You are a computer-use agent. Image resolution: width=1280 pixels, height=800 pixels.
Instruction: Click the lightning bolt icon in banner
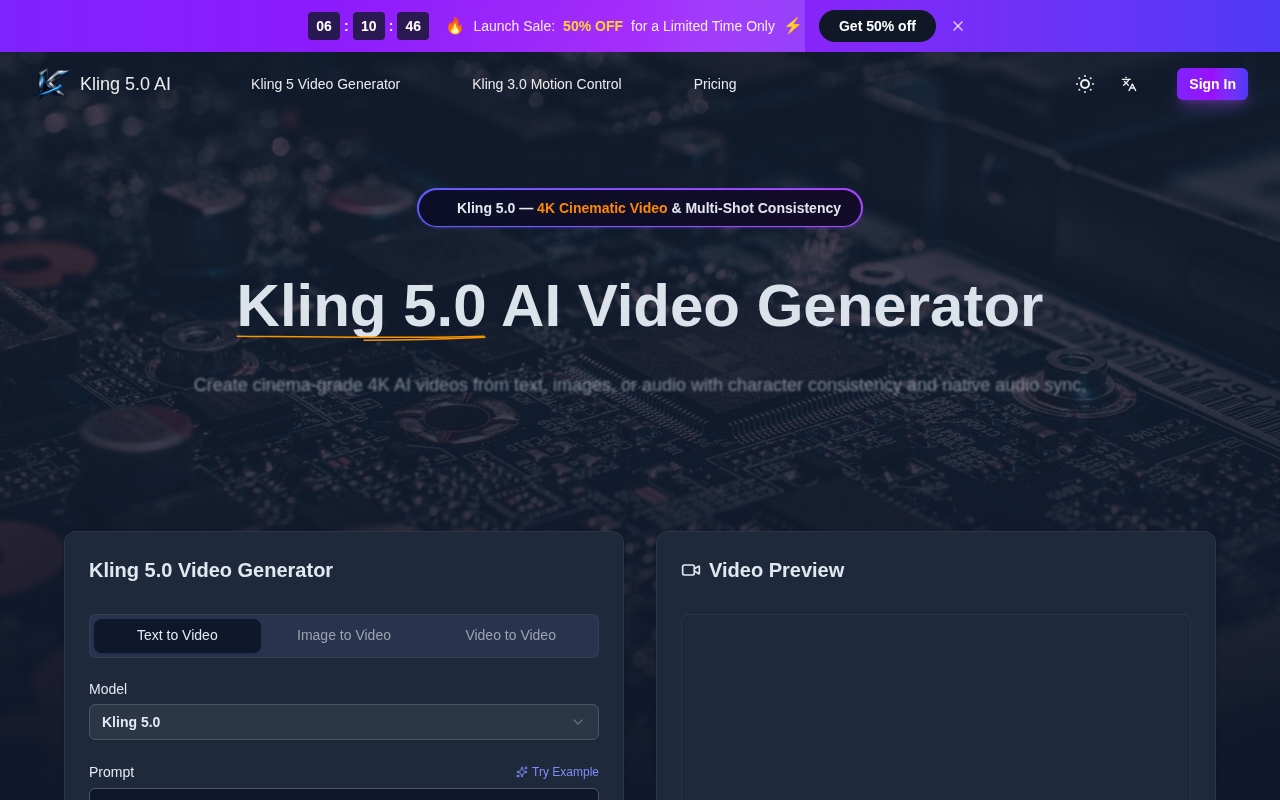point(792,26)
